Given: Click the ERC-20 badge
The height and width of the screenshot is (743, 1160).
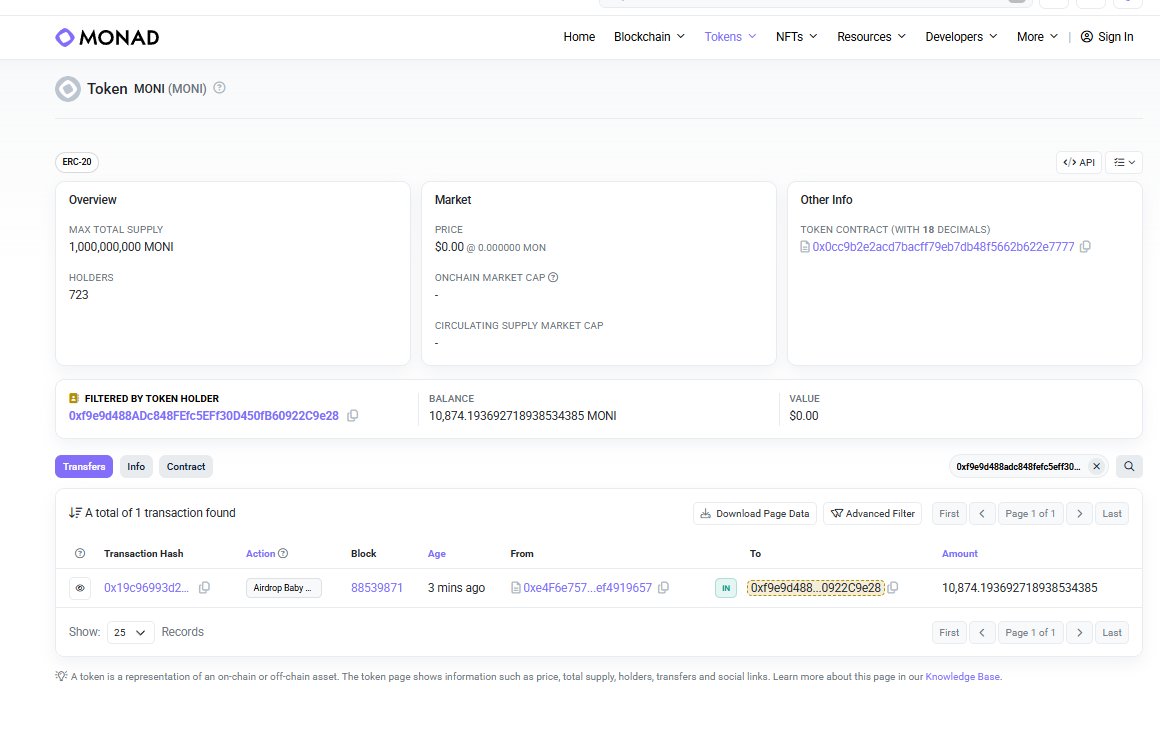Looking at the screenshot, I should coord(77,162).
